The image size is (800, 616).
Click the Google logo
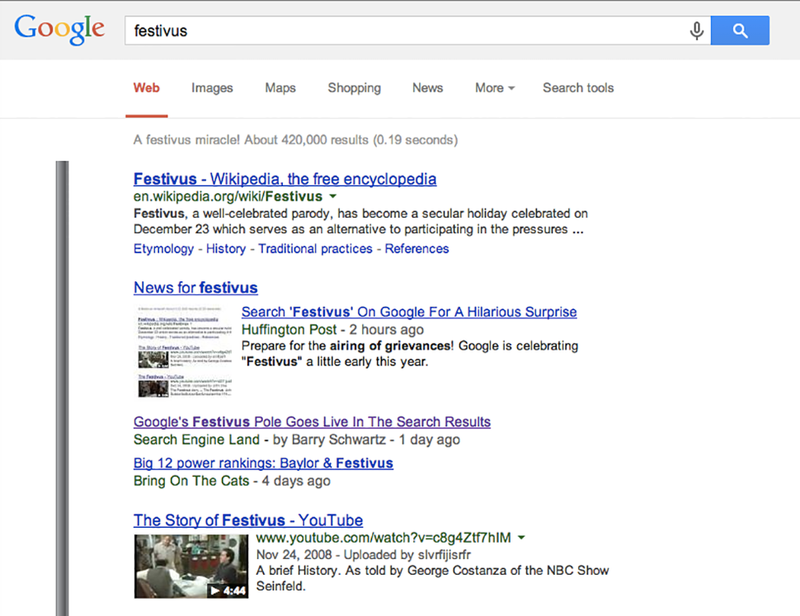tap(59, 29)
